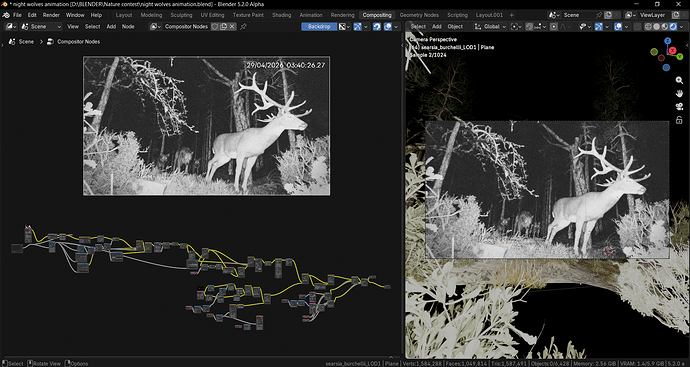Switch to the Geometry Nodes workspace tab
Screen dimensions: 690x367
(419, 15)
